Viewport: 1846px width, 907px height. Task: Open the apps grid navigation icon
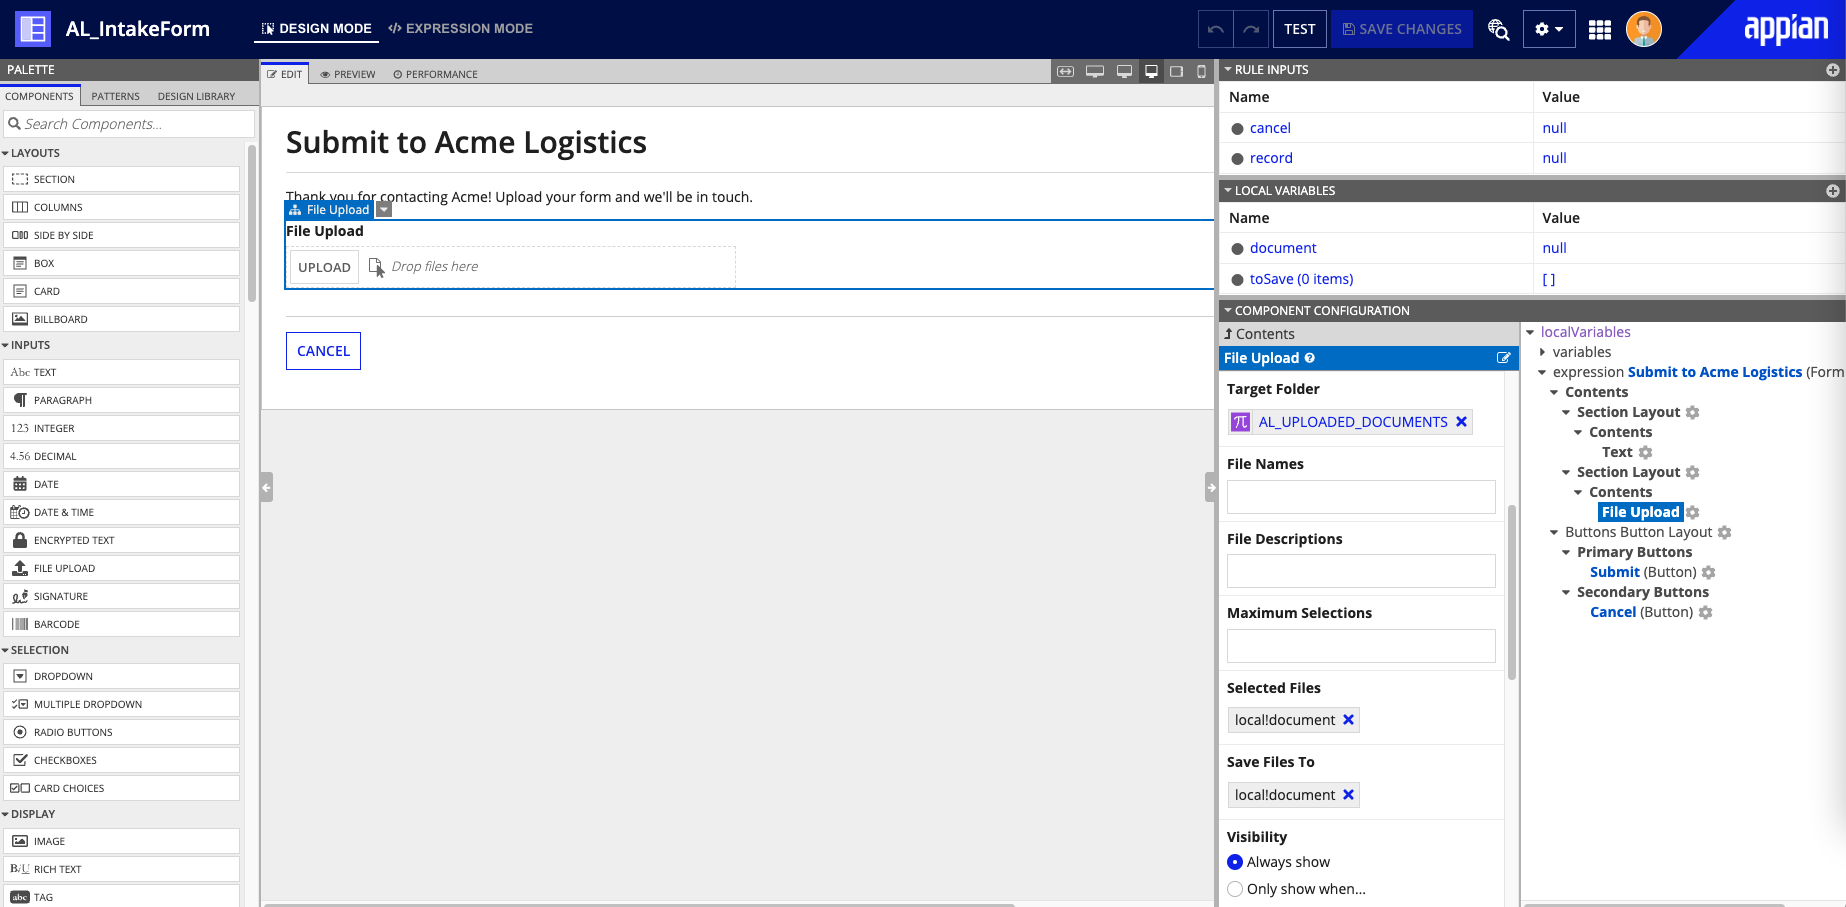(x=1600, y=29)
